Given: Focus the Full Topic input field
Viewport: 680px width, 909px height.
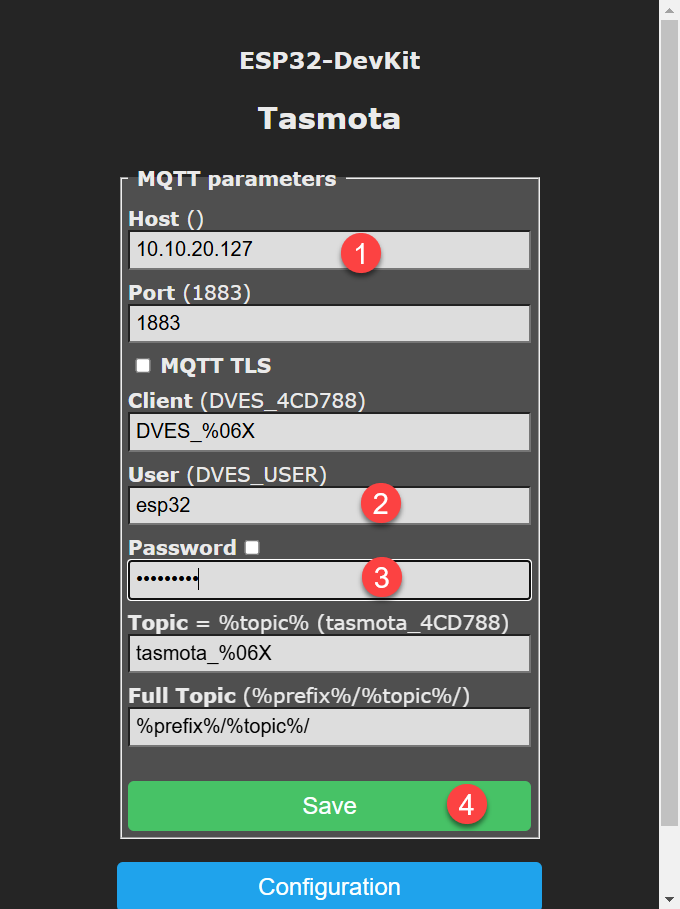Looking at the screenshot, I should point(328,727).
